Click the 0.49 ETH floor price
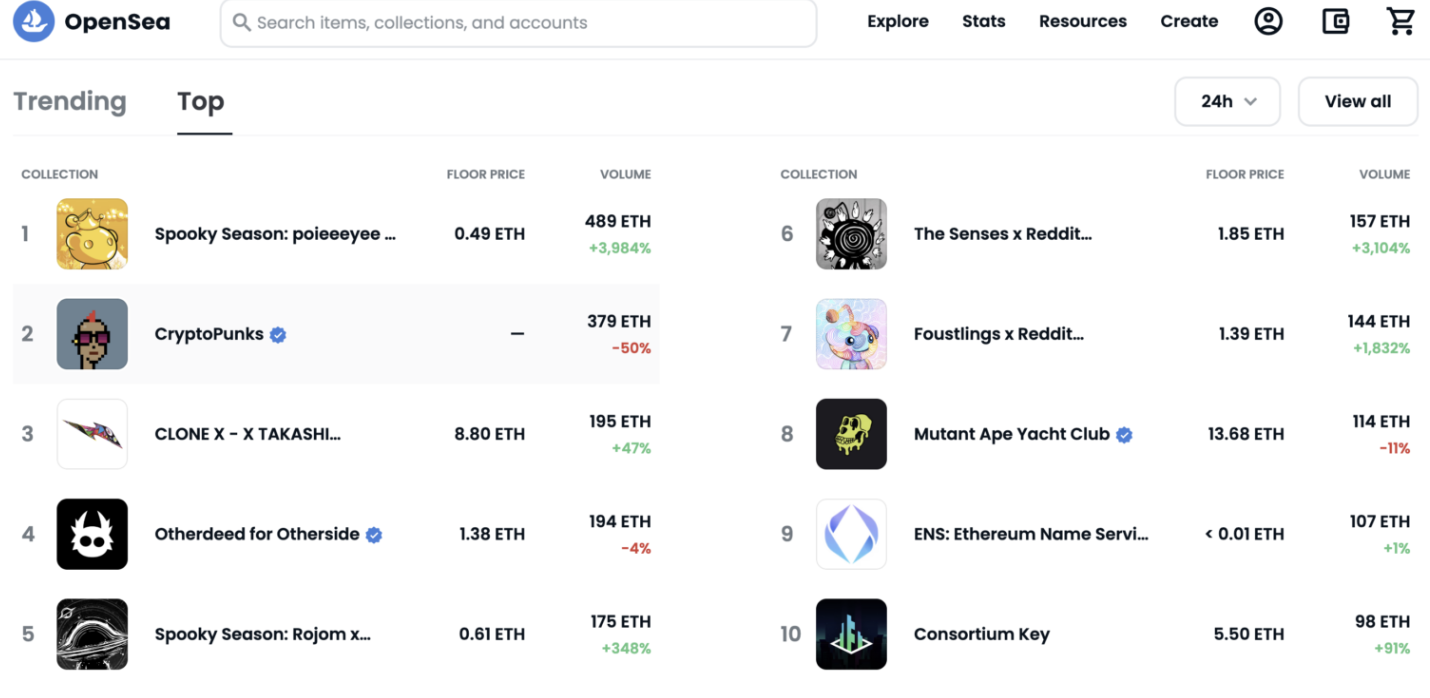 (x=489, y=234)
